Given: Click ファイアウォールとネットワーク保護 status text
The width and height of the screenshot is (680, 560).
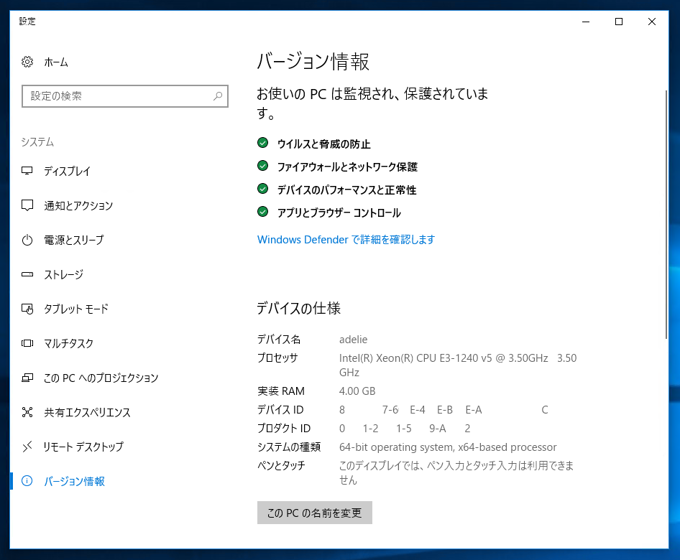Looking at the screenshot, I should [x=347, y=167].
